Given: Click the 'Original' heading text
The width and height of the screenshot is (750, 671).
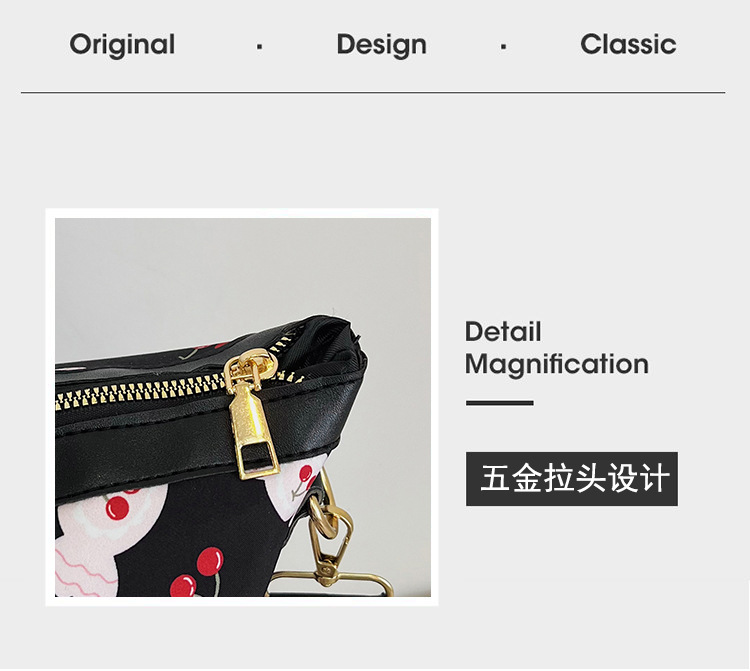Looking at the screenshot, I should [122, 45].
